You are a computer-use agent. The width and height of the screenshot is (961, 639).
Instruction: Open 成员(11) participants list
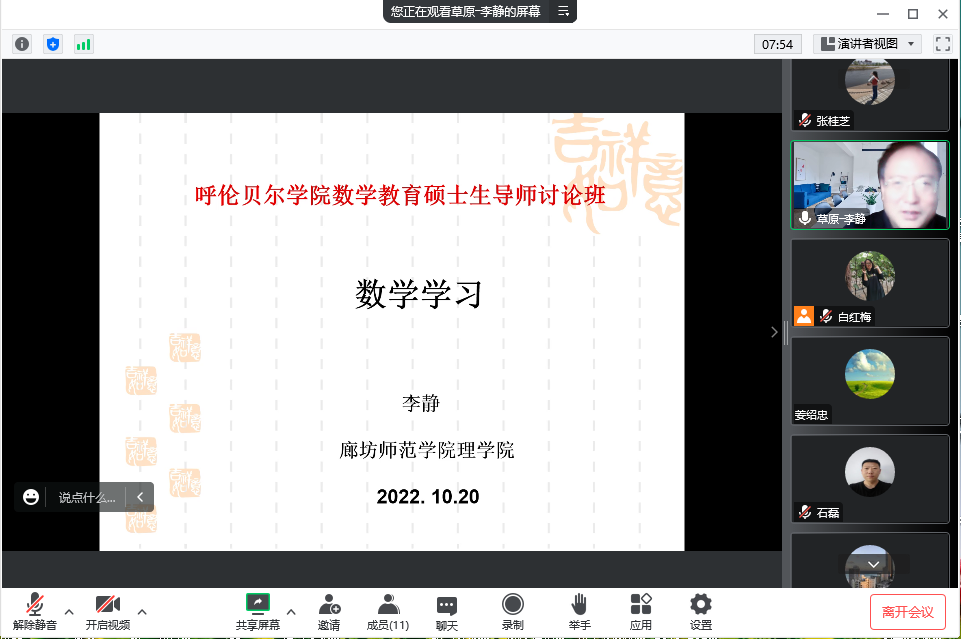(387, 611)
